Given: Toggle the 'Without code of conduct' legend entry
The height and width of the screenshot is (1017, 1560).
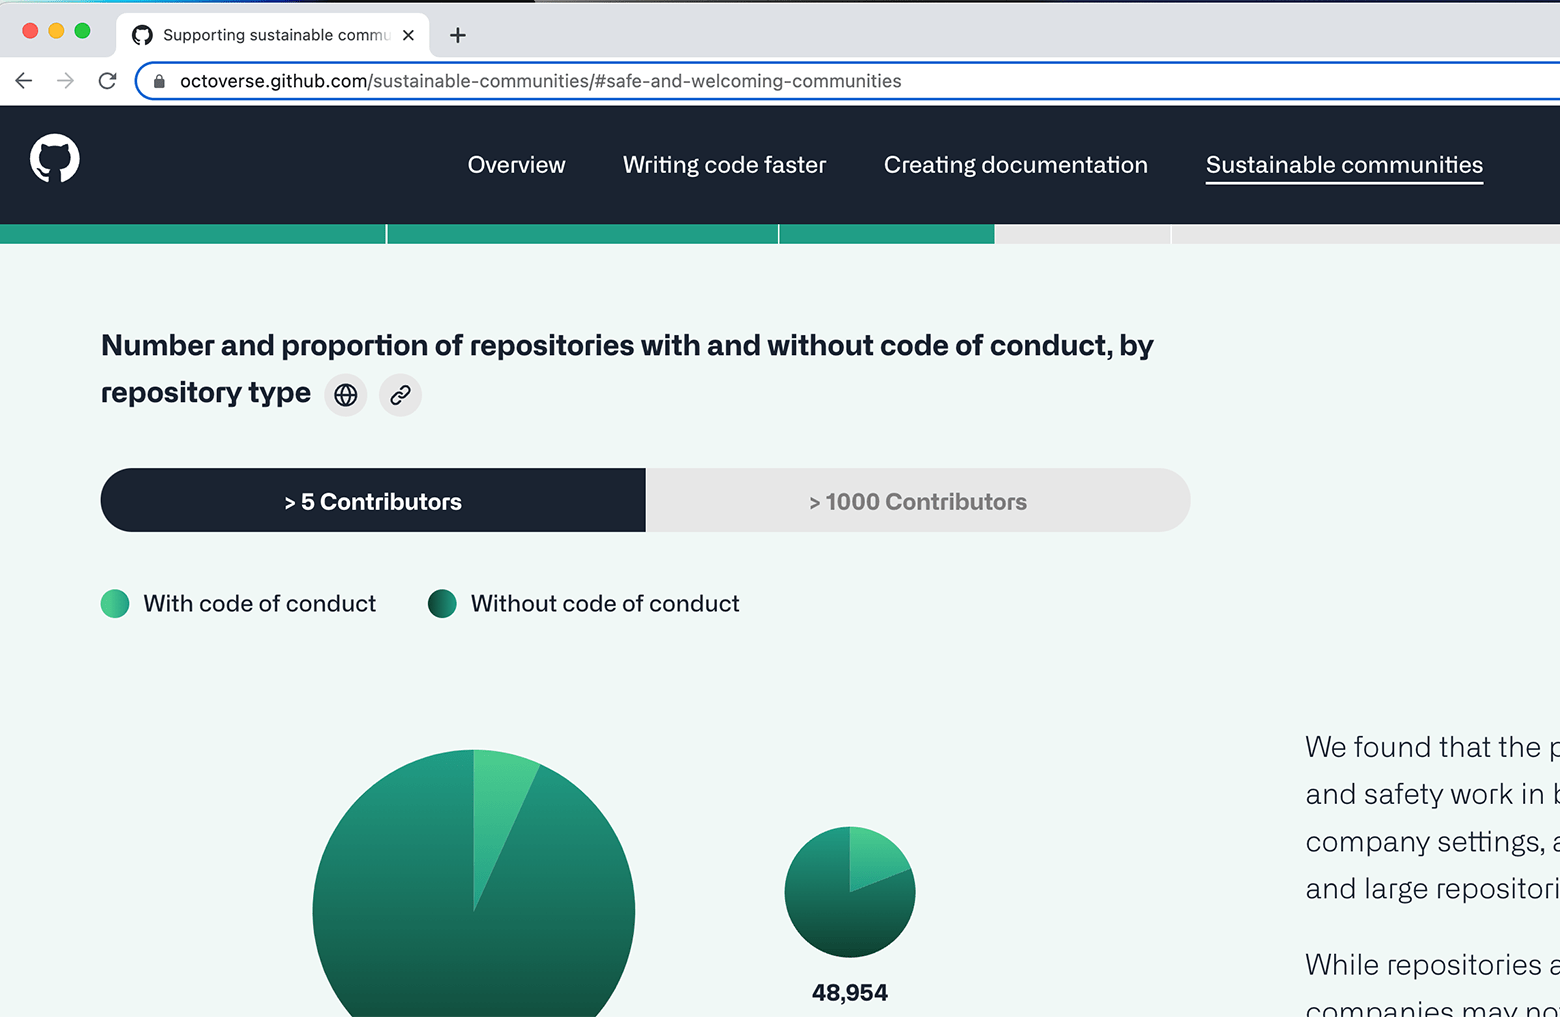Looking at the screenshot, I should pyautogui.click(x=442, y=603).
